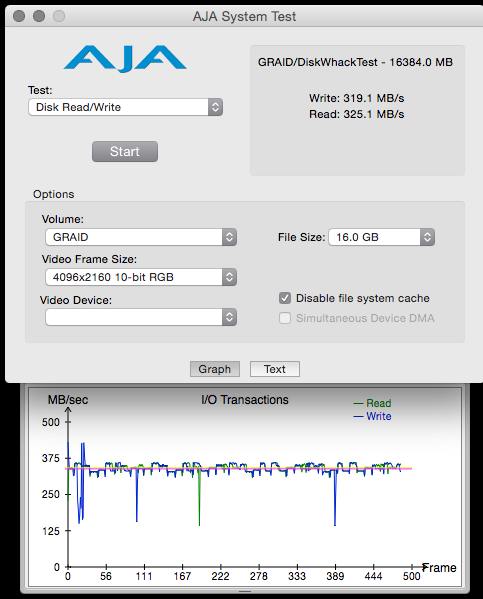Open the Test type dropdown
Screen dimensions: 483x599
(x=125, y=107)
